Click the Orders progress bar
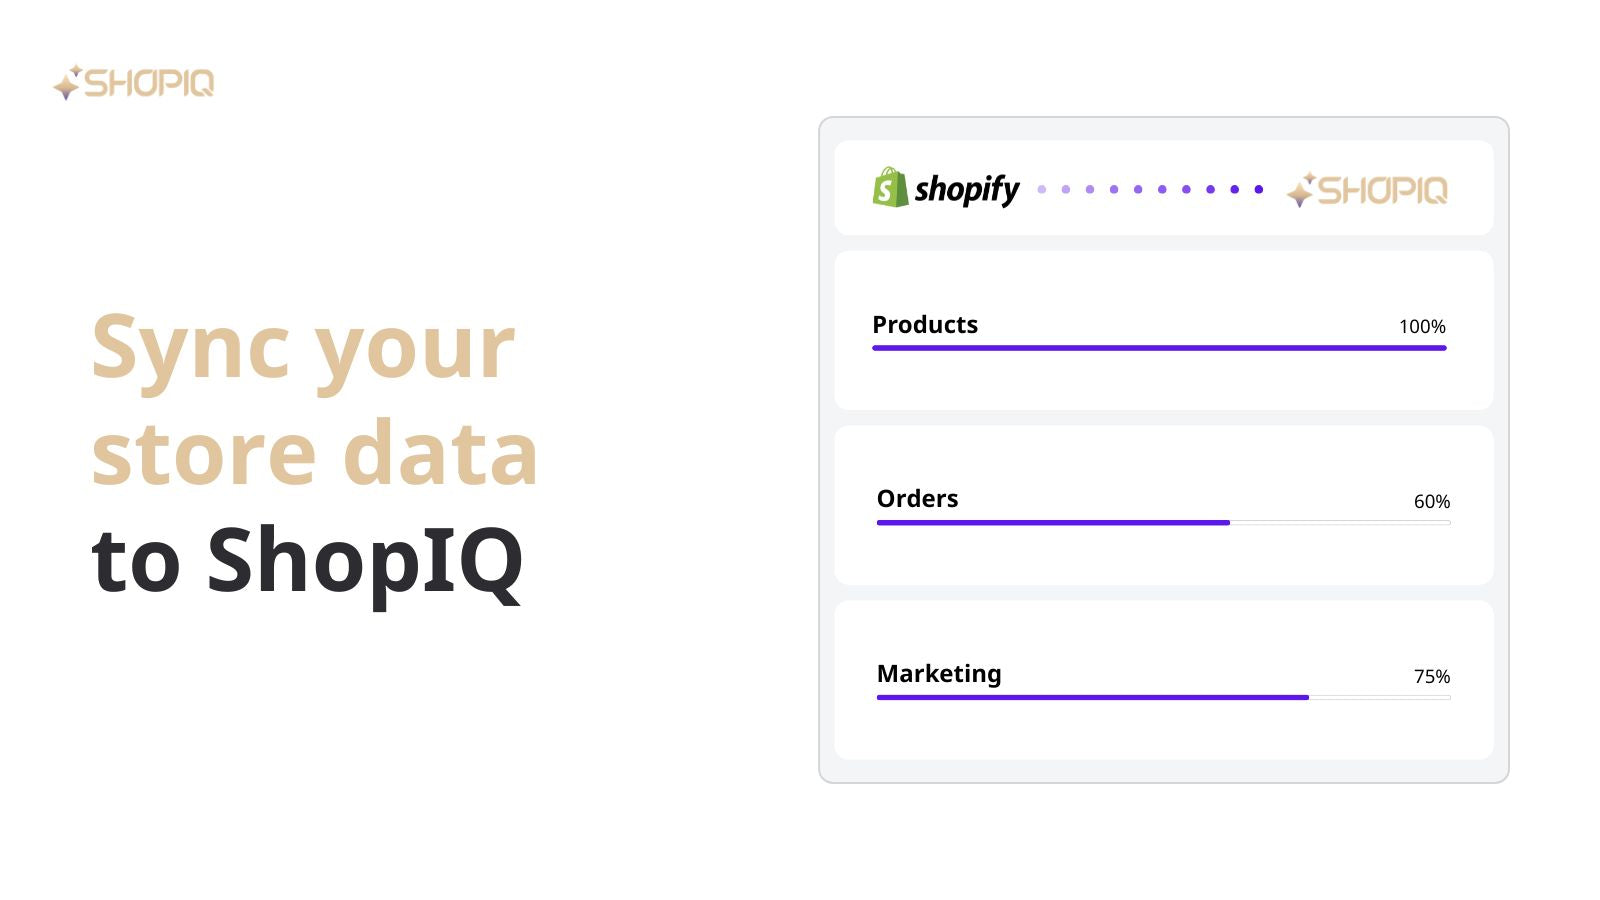Viewport: 1600px width, 900px height. pos(1163,522)
